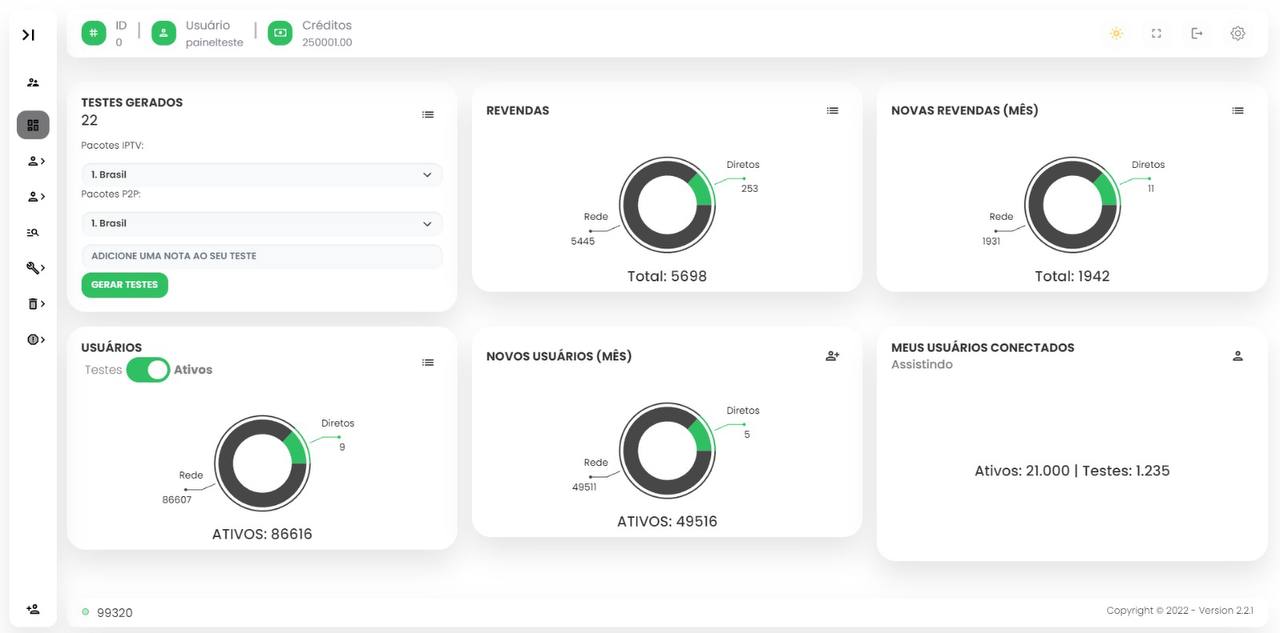Image resolution: width=1280 pixels, height=633 pixels.
Task: Toggle the Testes/Ativos switch in Usuários
Action: [148, 370]
